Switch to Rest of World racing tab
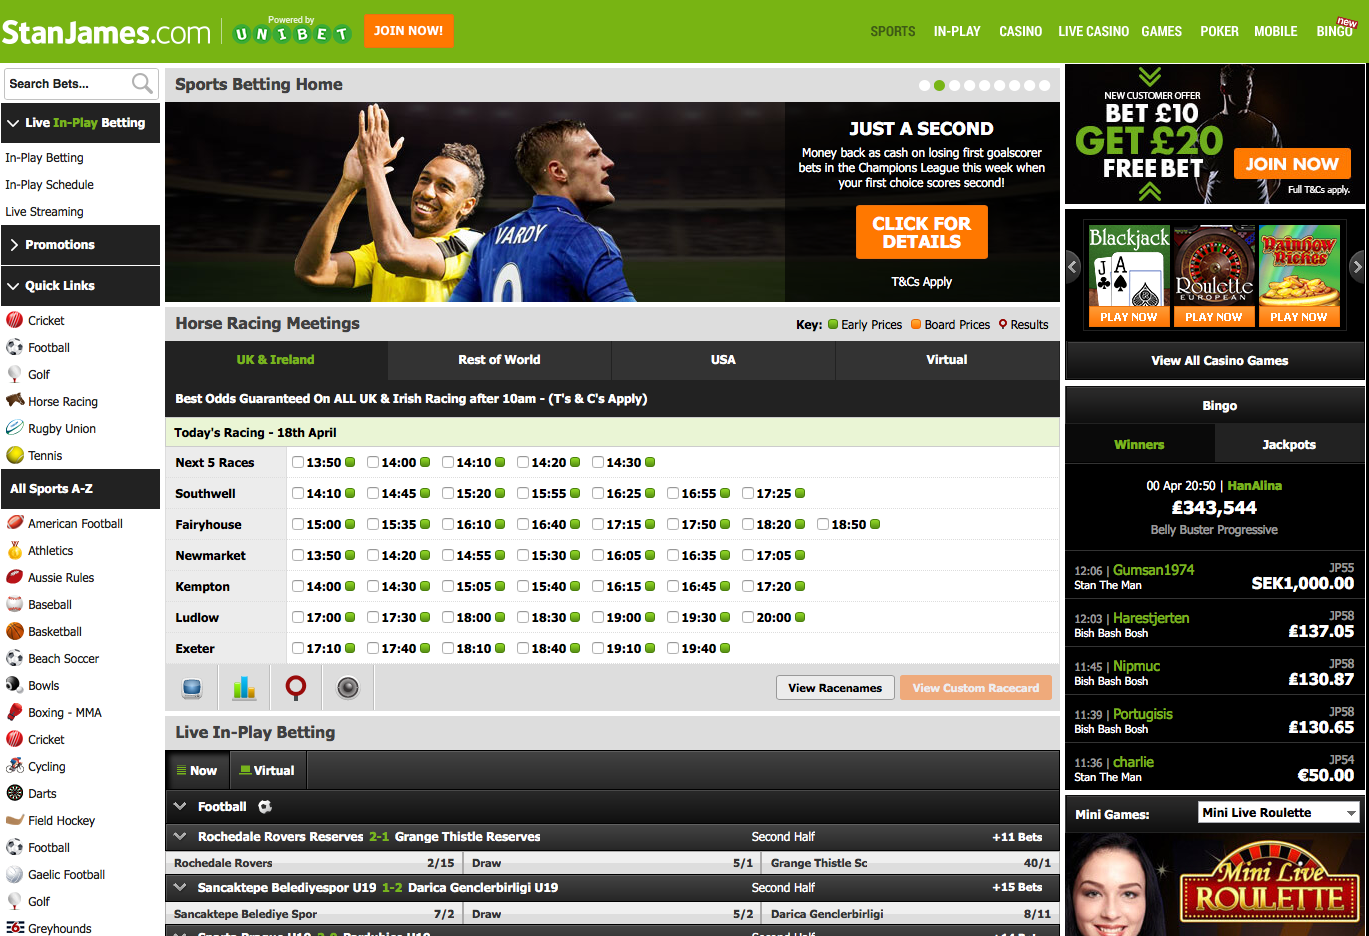Viewport: 1369px width, 936px height. coord(499,360)
